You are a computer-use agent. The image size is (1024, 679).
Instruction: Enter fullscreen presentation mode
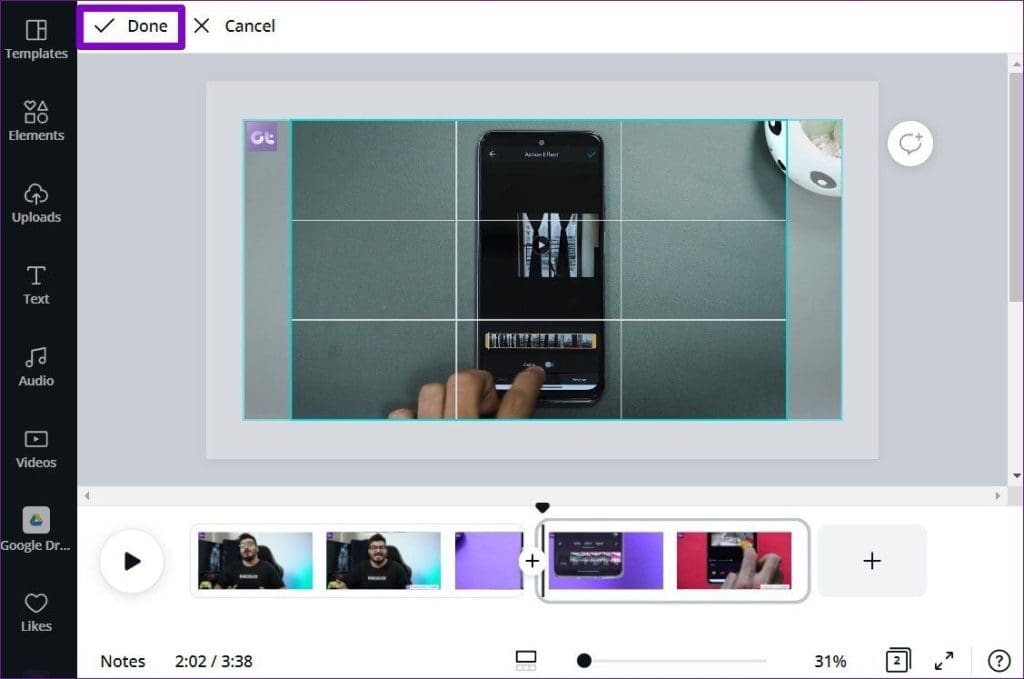click(x=944, y=660)
